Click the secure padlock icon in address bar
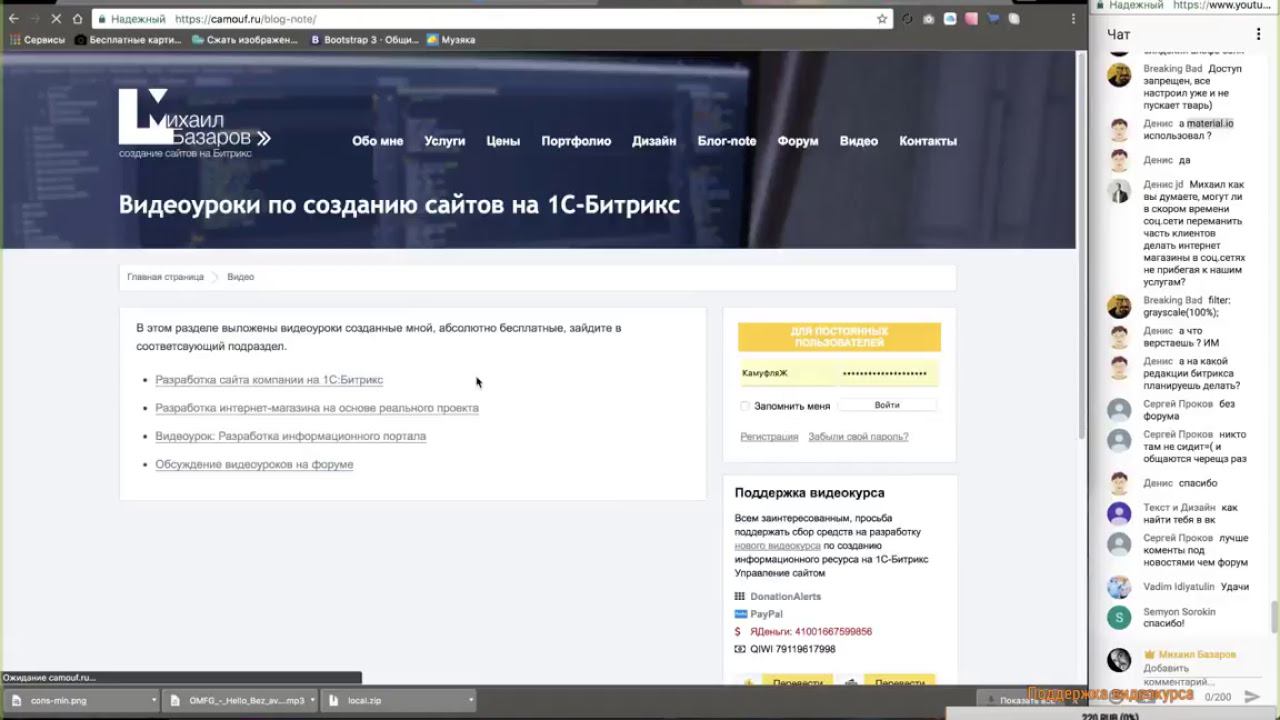Viewport: 1280px width, 720px height. click(x=101, y=19)
